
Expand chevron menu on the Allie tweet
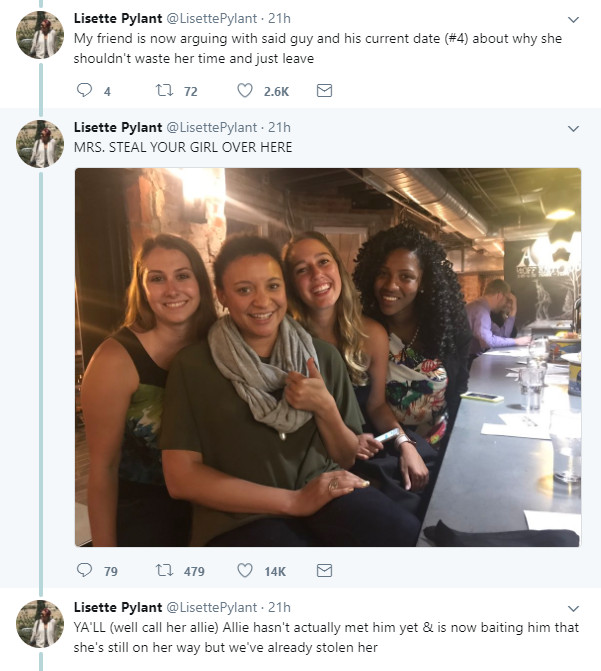click(573, 608)
